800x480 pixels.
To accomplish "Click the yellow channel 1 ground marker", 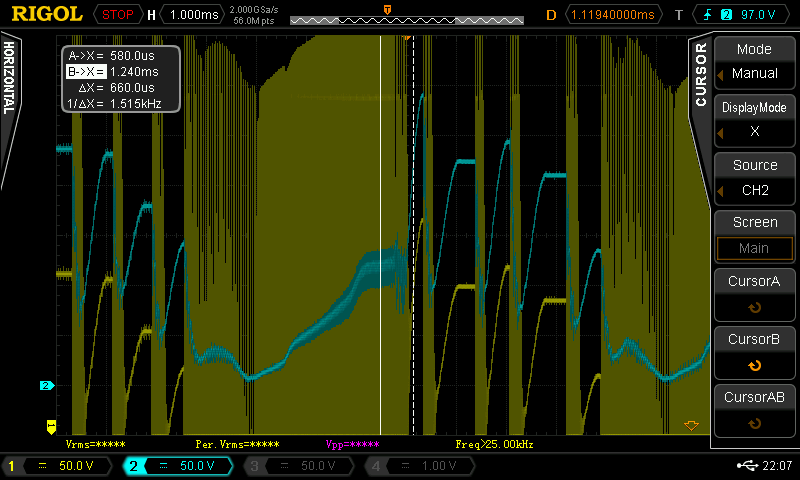I will tap(51, 427).
